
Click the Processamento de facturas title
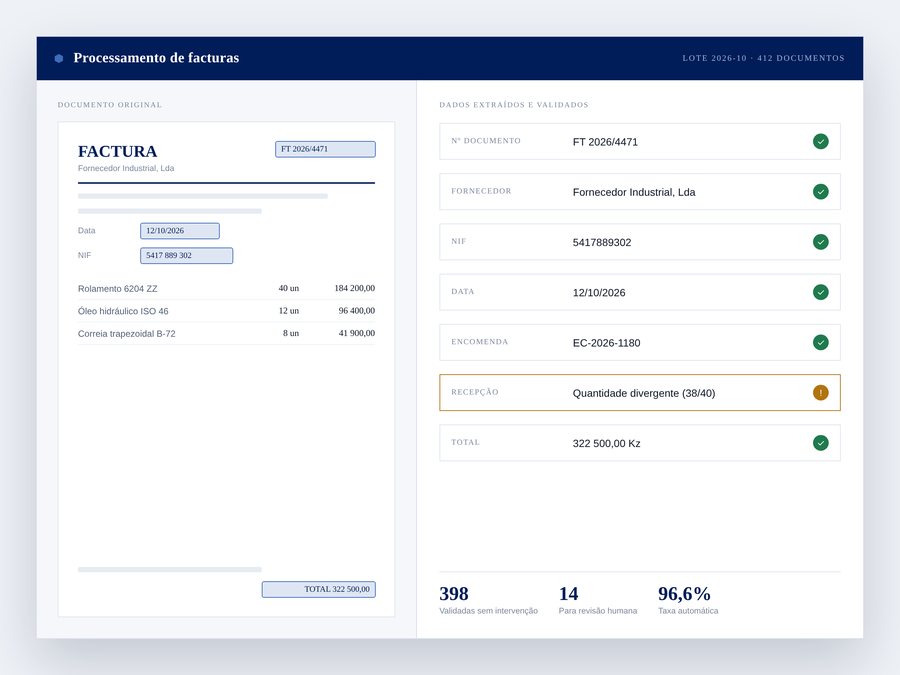pyautogui.click(x=156, y=58)
